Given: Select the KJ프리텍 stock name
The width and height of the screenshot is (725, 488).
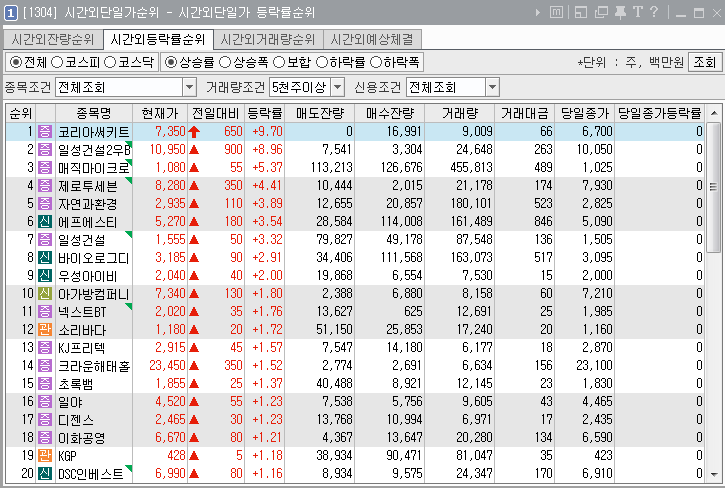Looking at the screenshot, I should [x=81, y=348].
